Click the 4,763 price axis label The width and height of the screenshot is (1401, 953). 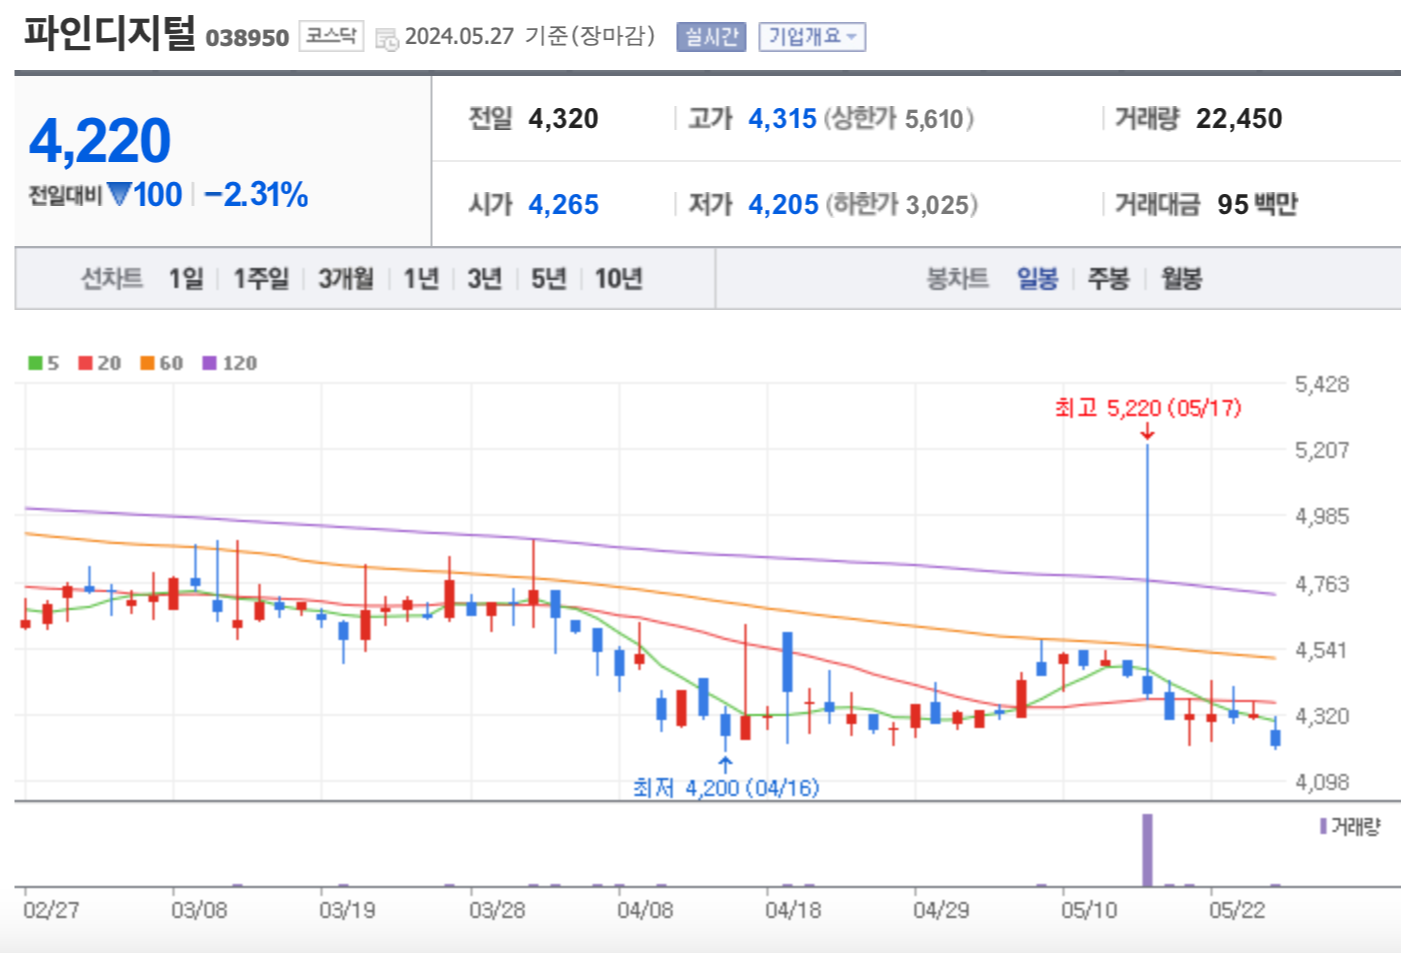(x=1322, y=584)
